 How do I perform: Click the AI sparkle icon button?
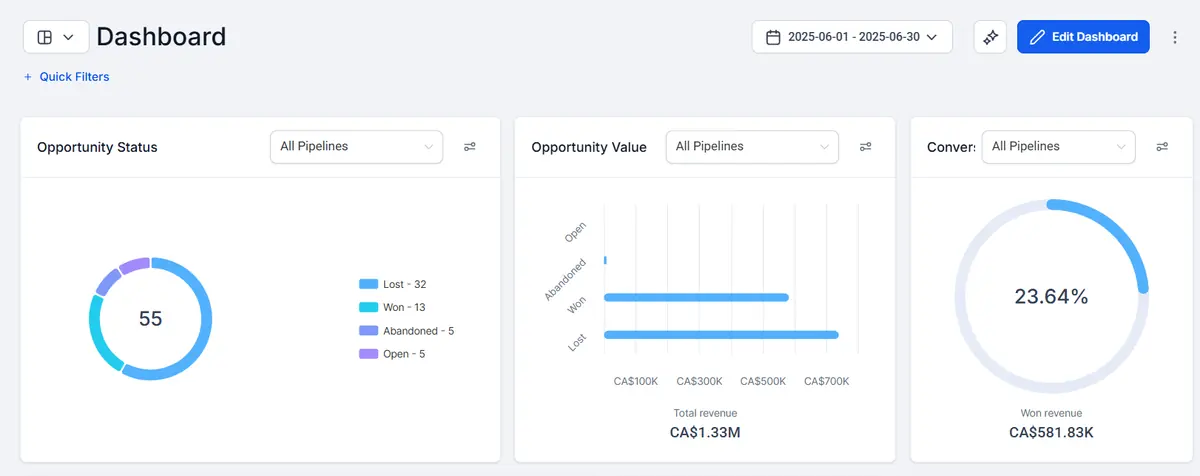coord(991,37)
